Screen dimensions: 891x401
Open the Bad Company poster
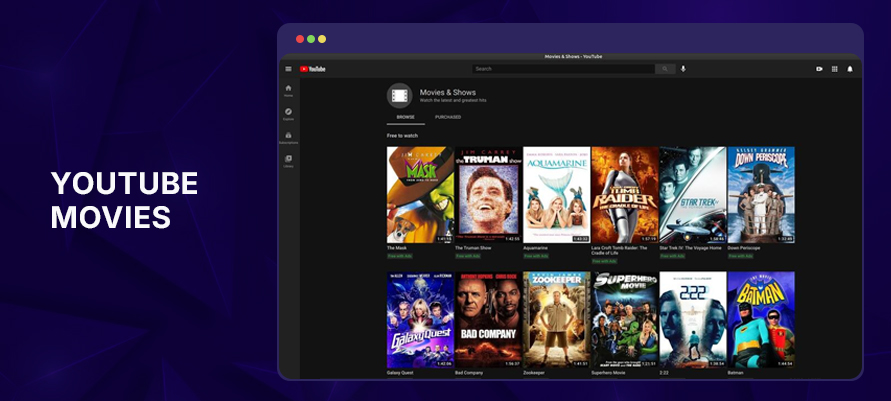point(488,320)
